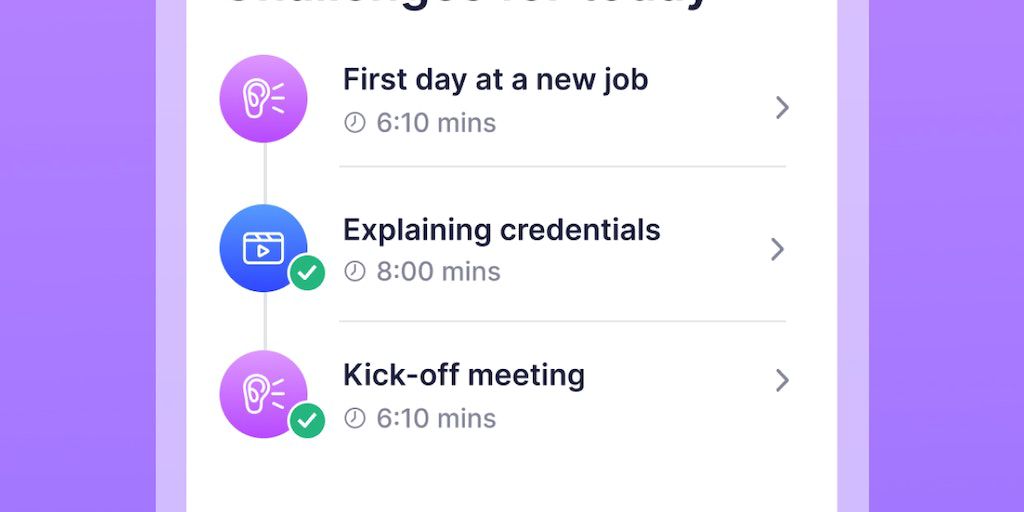Select the "Explaining credentials" challenge title
This screenshot has width=1024, height=512.
(x=501, y=230)
